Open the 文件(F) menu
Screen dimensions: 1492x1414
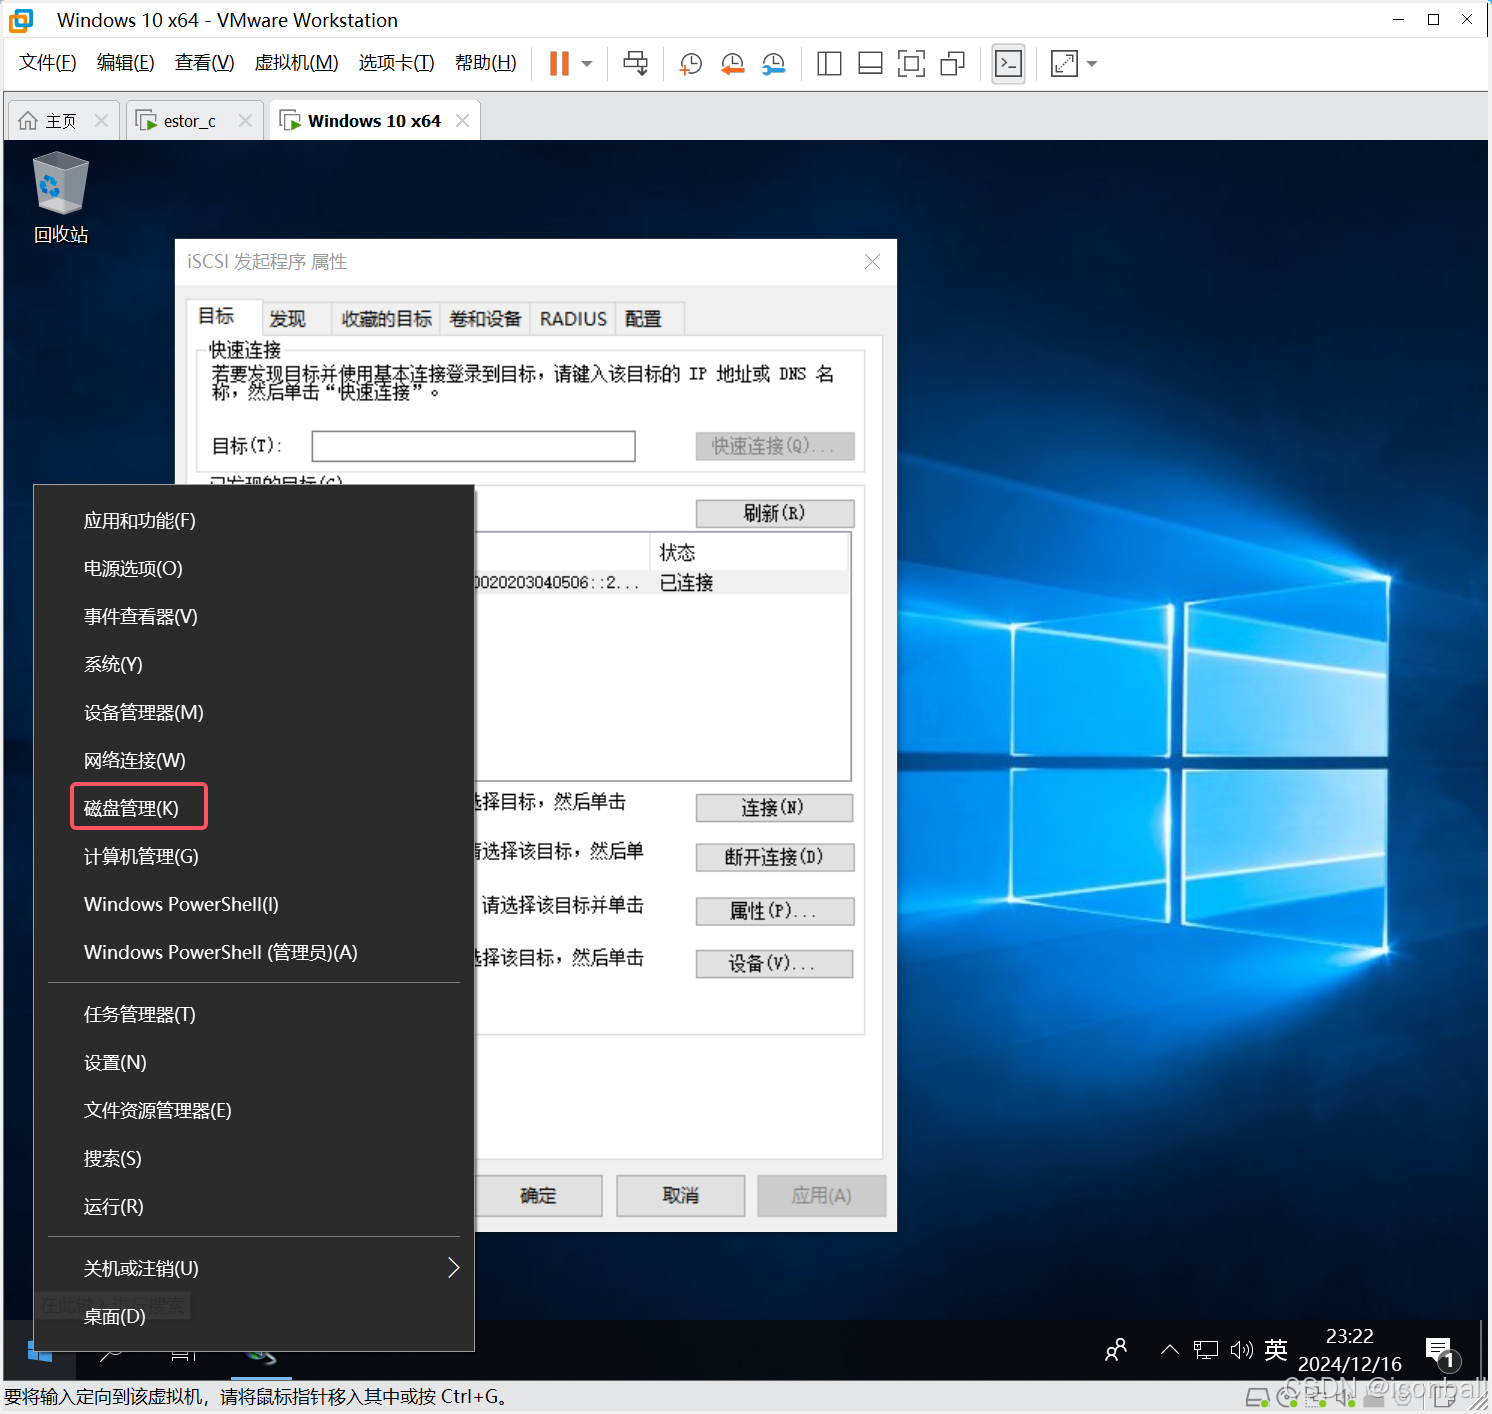tap(48, 63)
